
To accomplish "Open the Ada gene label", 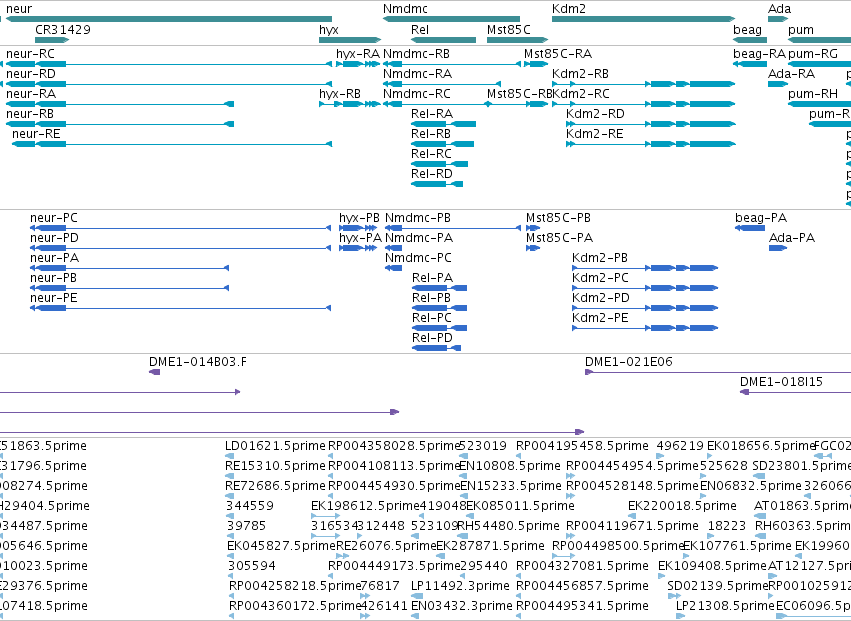I will point(779,9).
